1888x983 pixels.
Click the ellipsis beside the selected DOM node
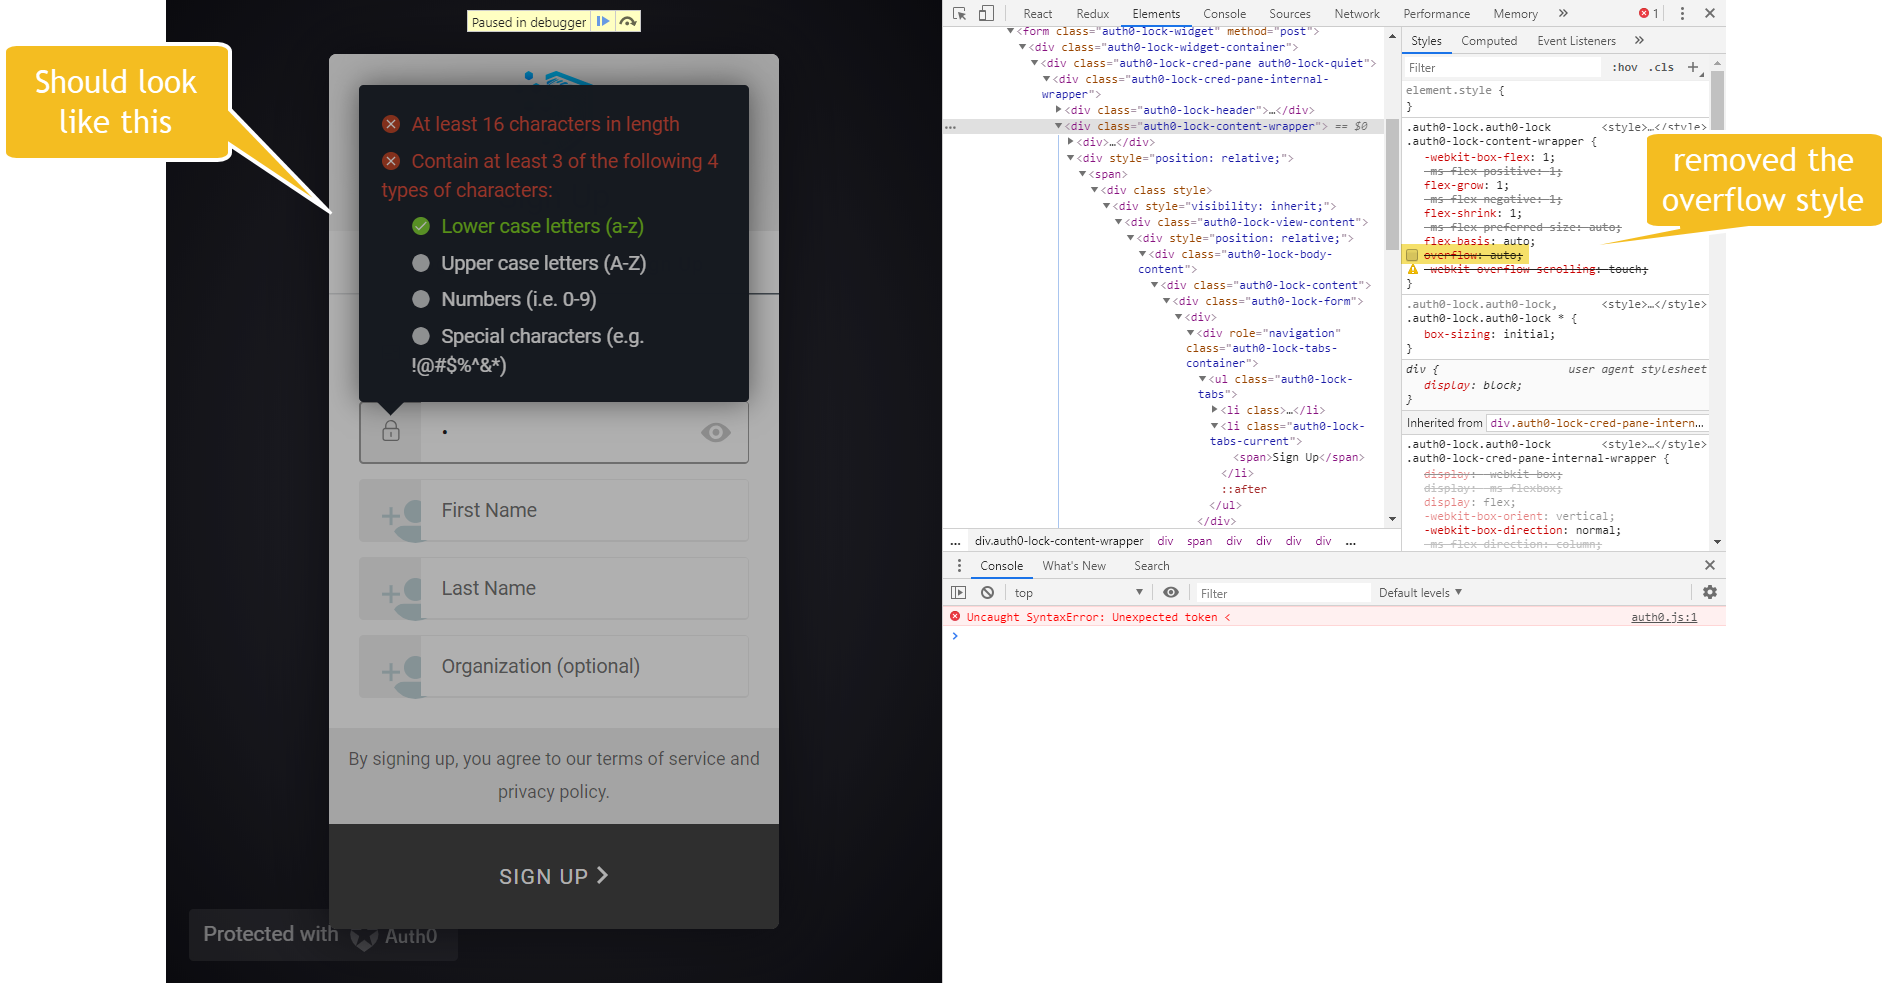pyautogui.click(x=950, y=127)
